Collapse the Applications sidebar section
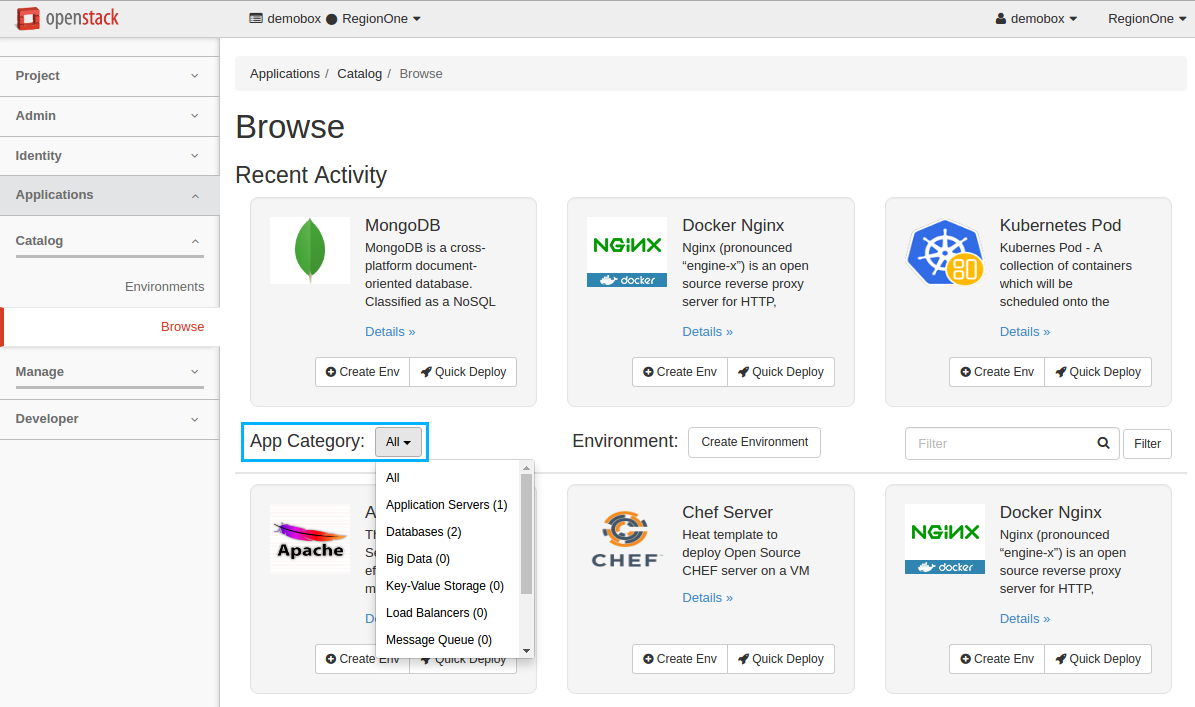The width and height of the screenshot is (1195, 707). point(109,195)
